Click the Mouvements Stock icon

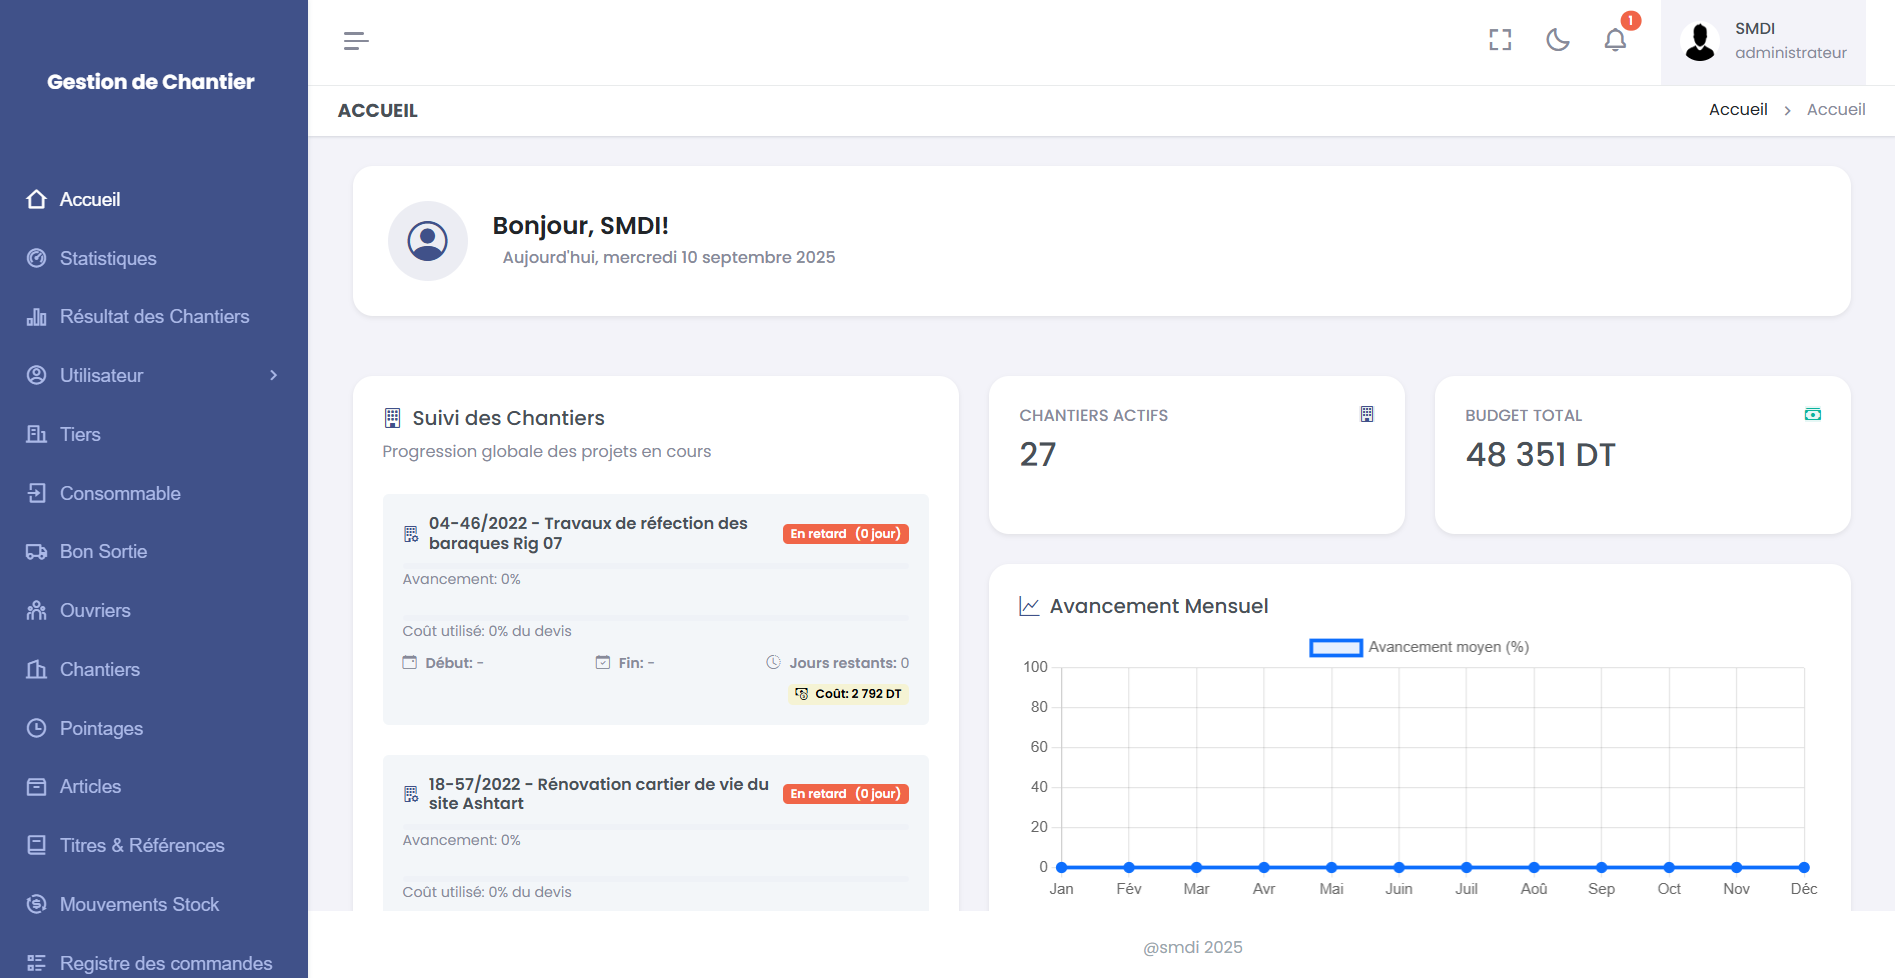click(x=37, y=904)
